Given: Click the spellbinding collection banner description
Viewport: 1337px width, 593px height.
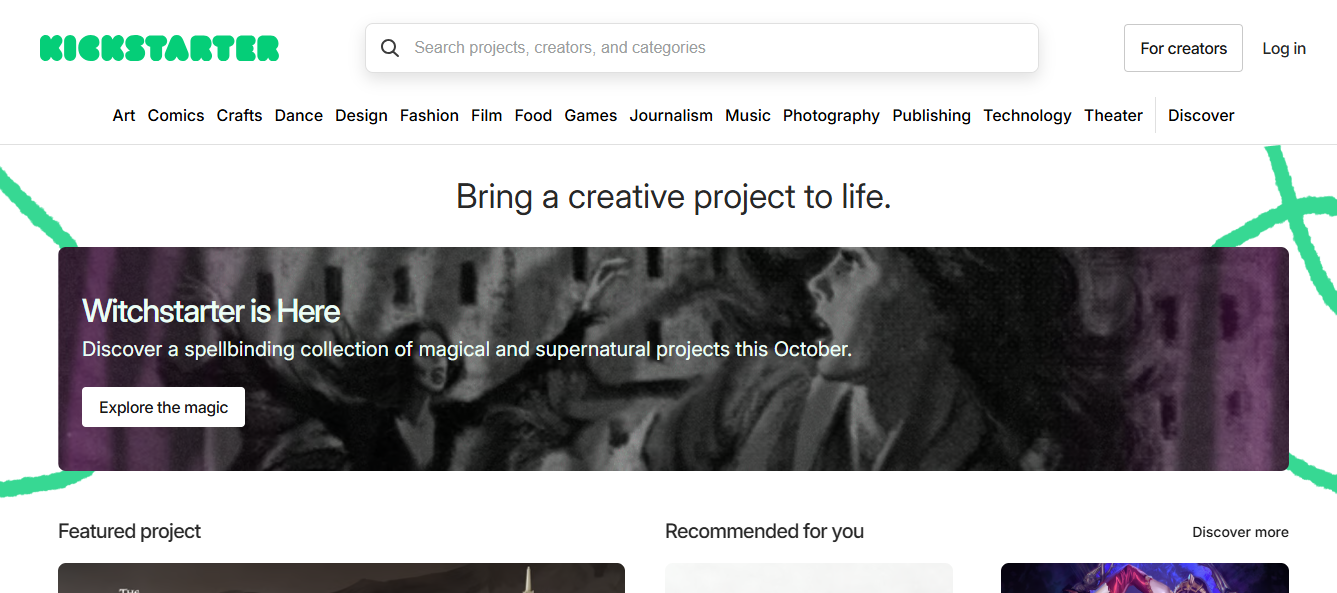Looking at the screenshot, I should 467,350.
